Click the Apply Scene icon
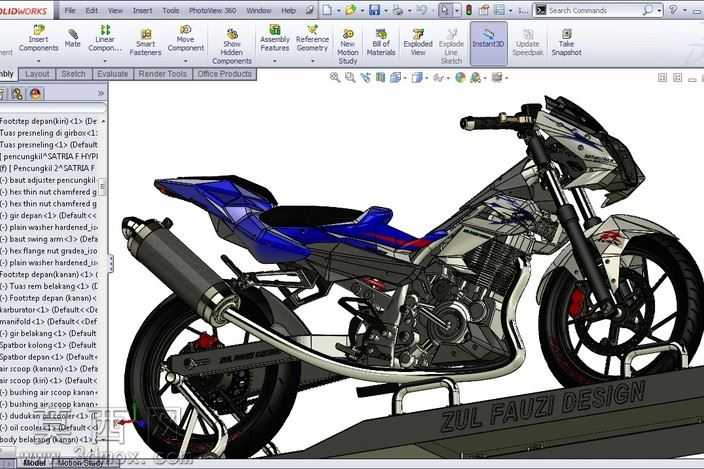Image resolution: width=704 pixels, height=469 pixels. [x=475, y=78]
